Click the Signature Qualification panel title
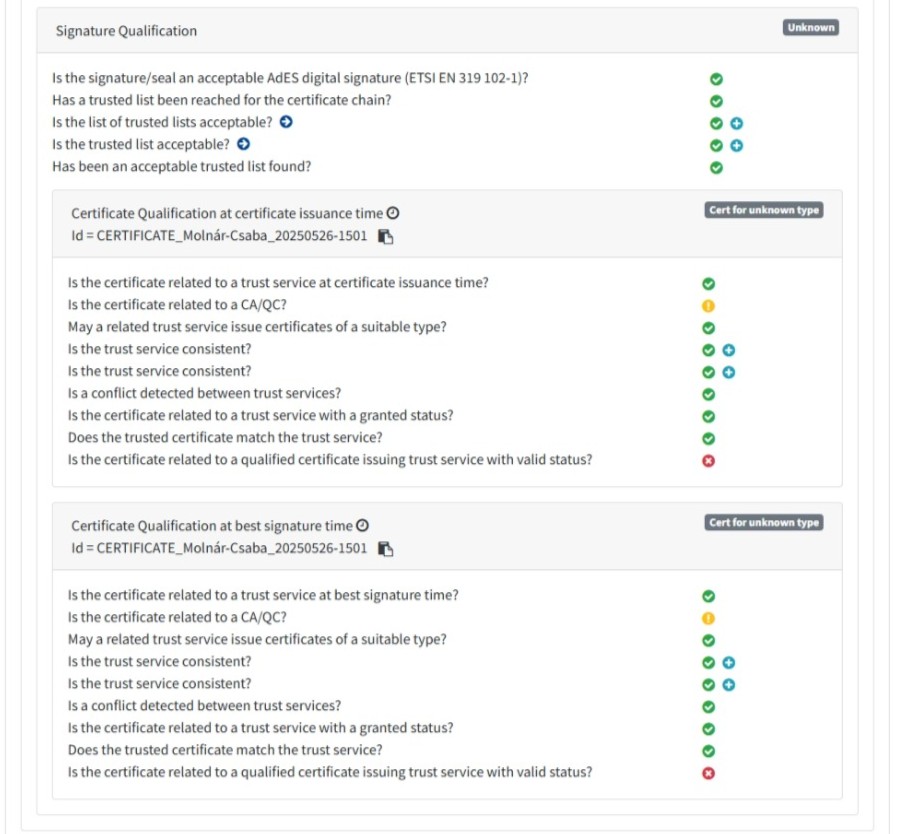The height and width of the screenshot is (834, 899). 126,31
